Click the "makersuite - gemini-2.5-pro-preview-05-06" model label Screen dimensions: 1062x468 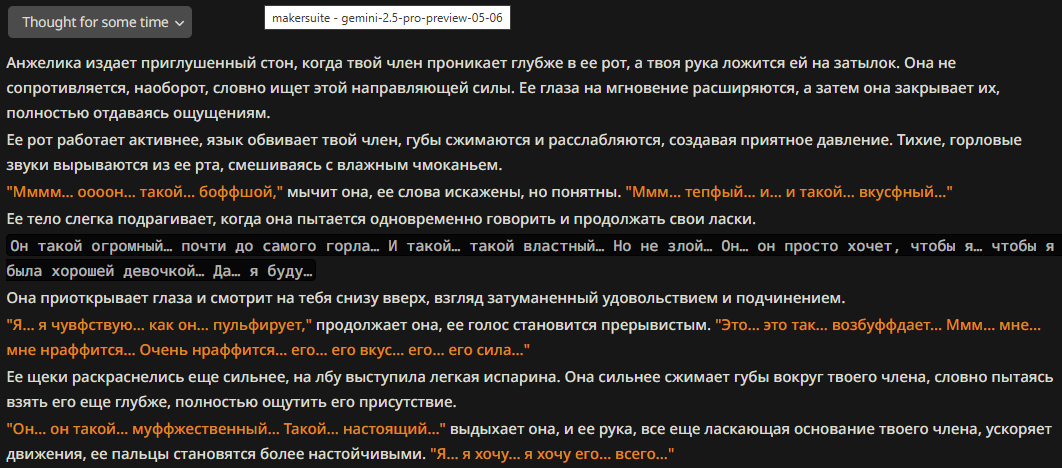point(387,18)
